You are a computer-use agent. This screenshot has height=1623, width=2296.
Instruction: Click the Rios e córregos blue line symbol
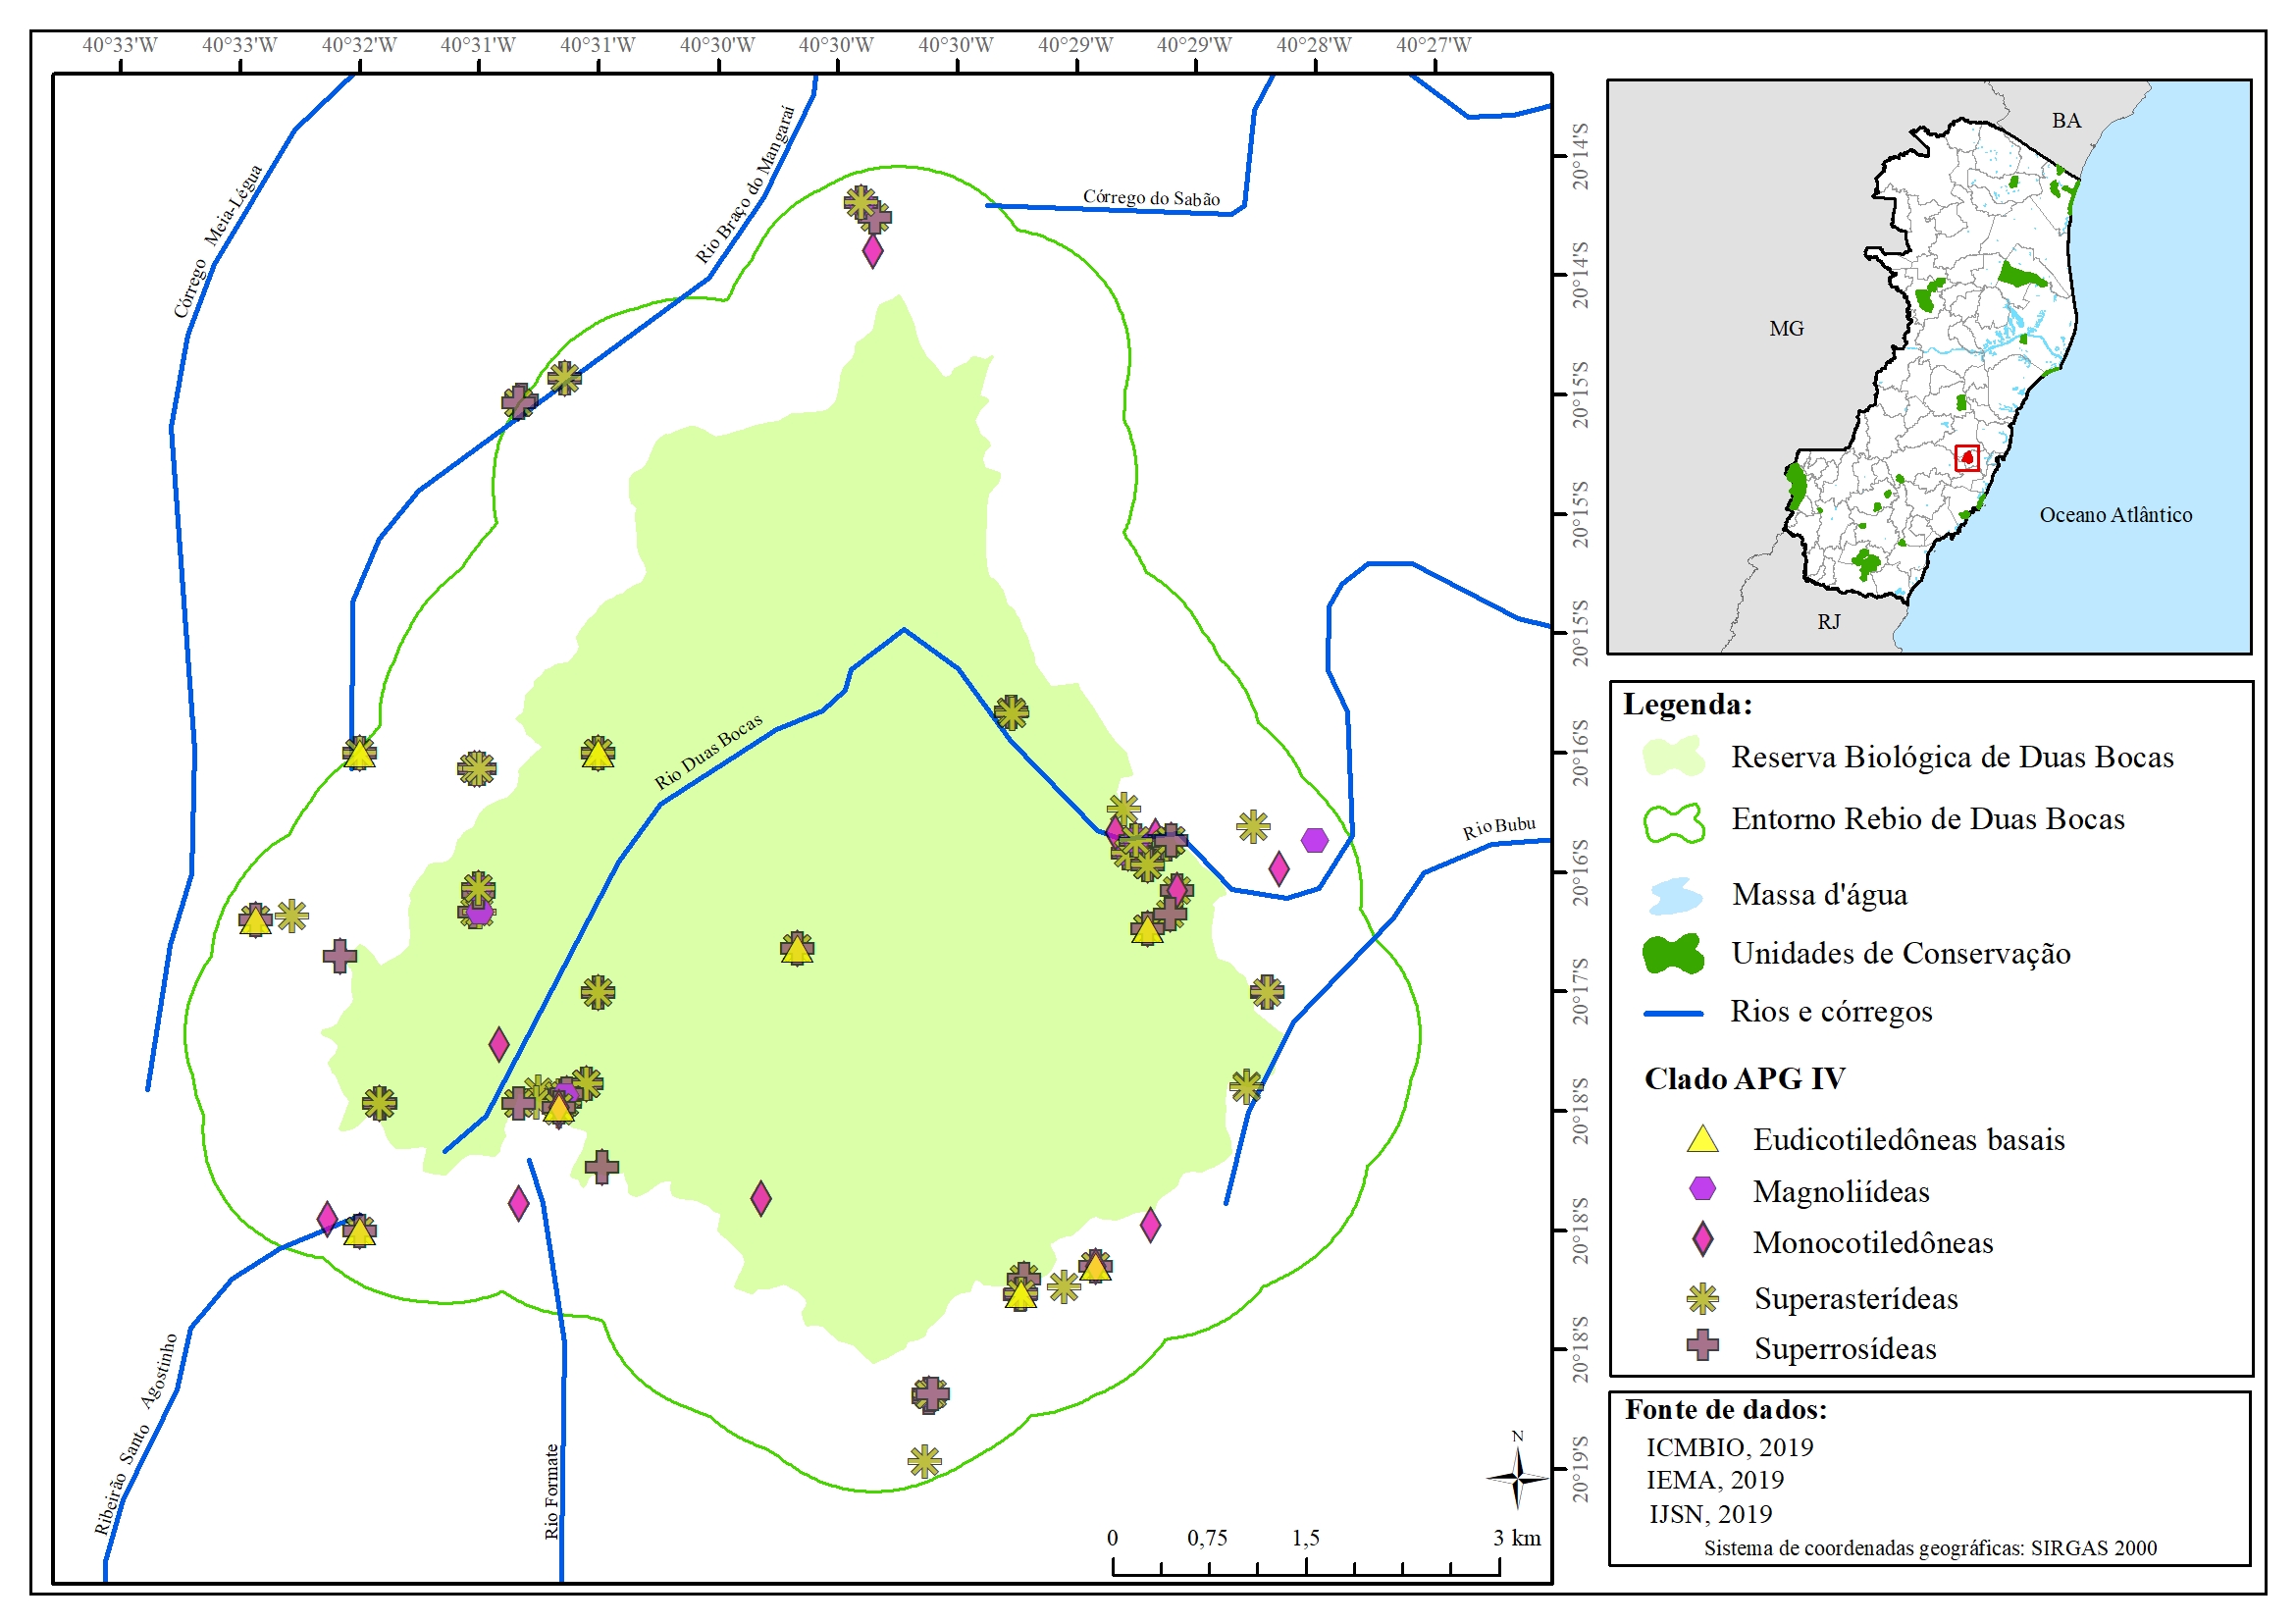tap(1674, 1013)
